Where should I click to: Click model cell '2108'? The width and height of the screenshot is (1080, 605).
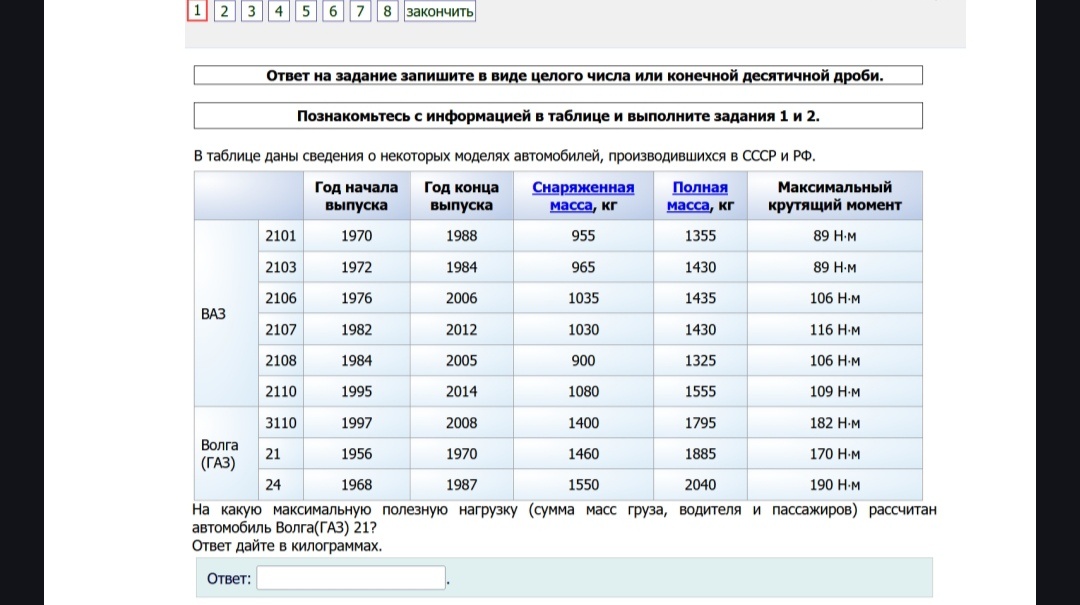281,360
